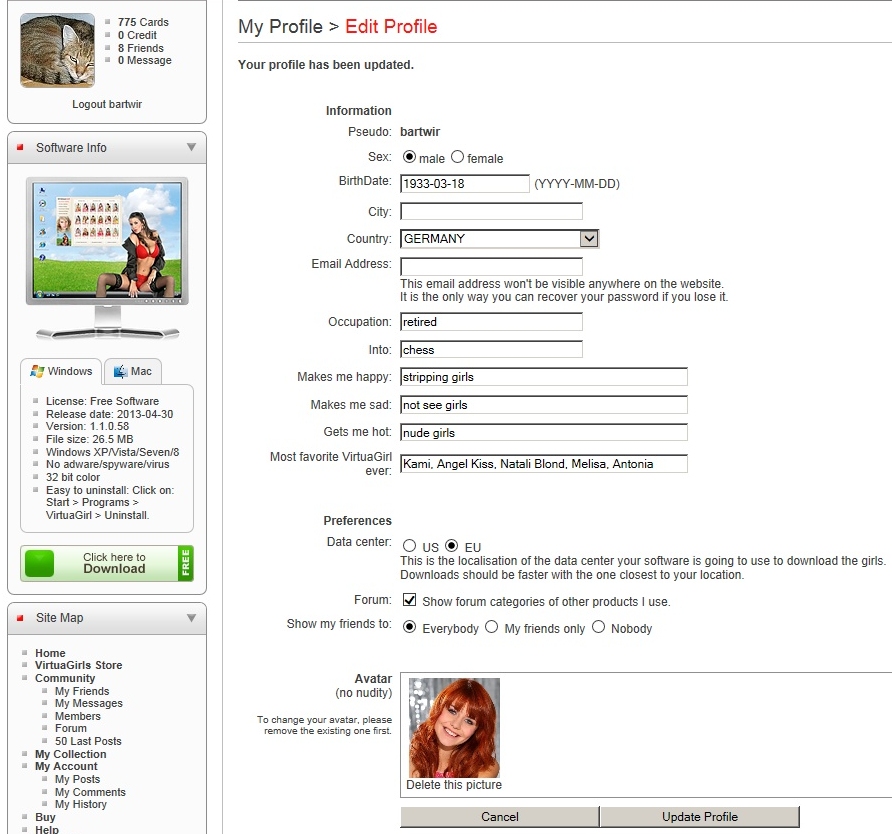Open My History link
The width and height of the screenshot is (892, 834).
point(81,804)
